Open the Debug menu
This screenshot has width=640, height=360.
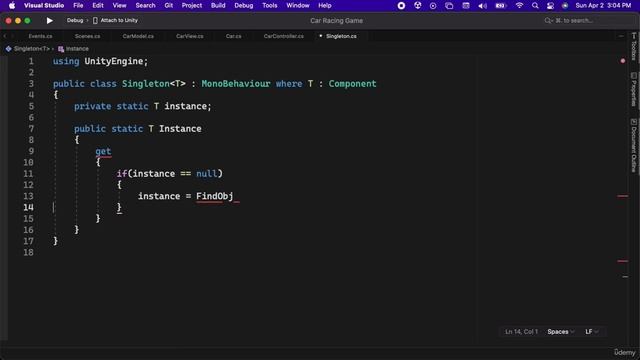point(244,5)
